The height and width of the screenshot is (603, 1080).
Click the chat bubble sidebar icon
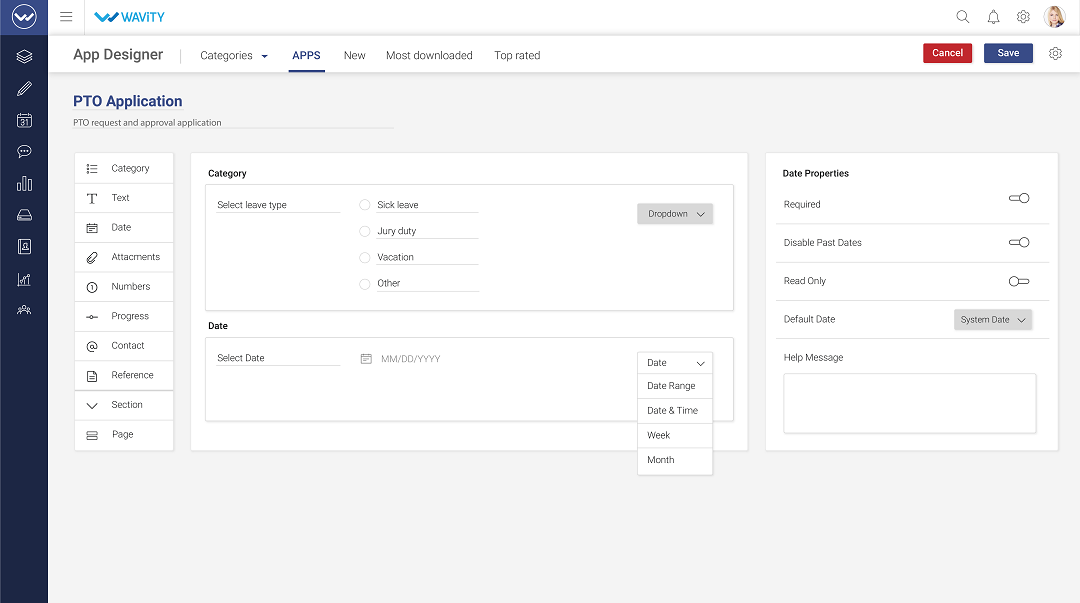(24, 152)
